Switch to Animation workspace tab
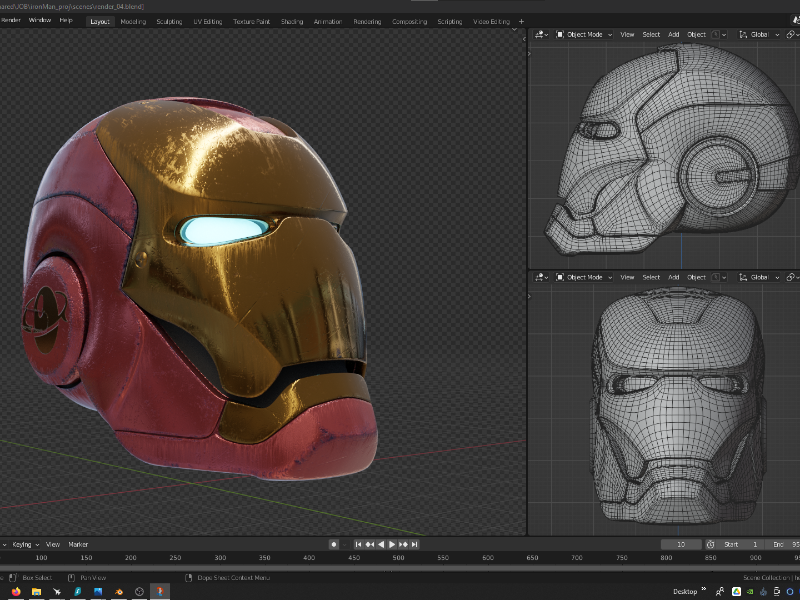 click(x=328, y=21)
